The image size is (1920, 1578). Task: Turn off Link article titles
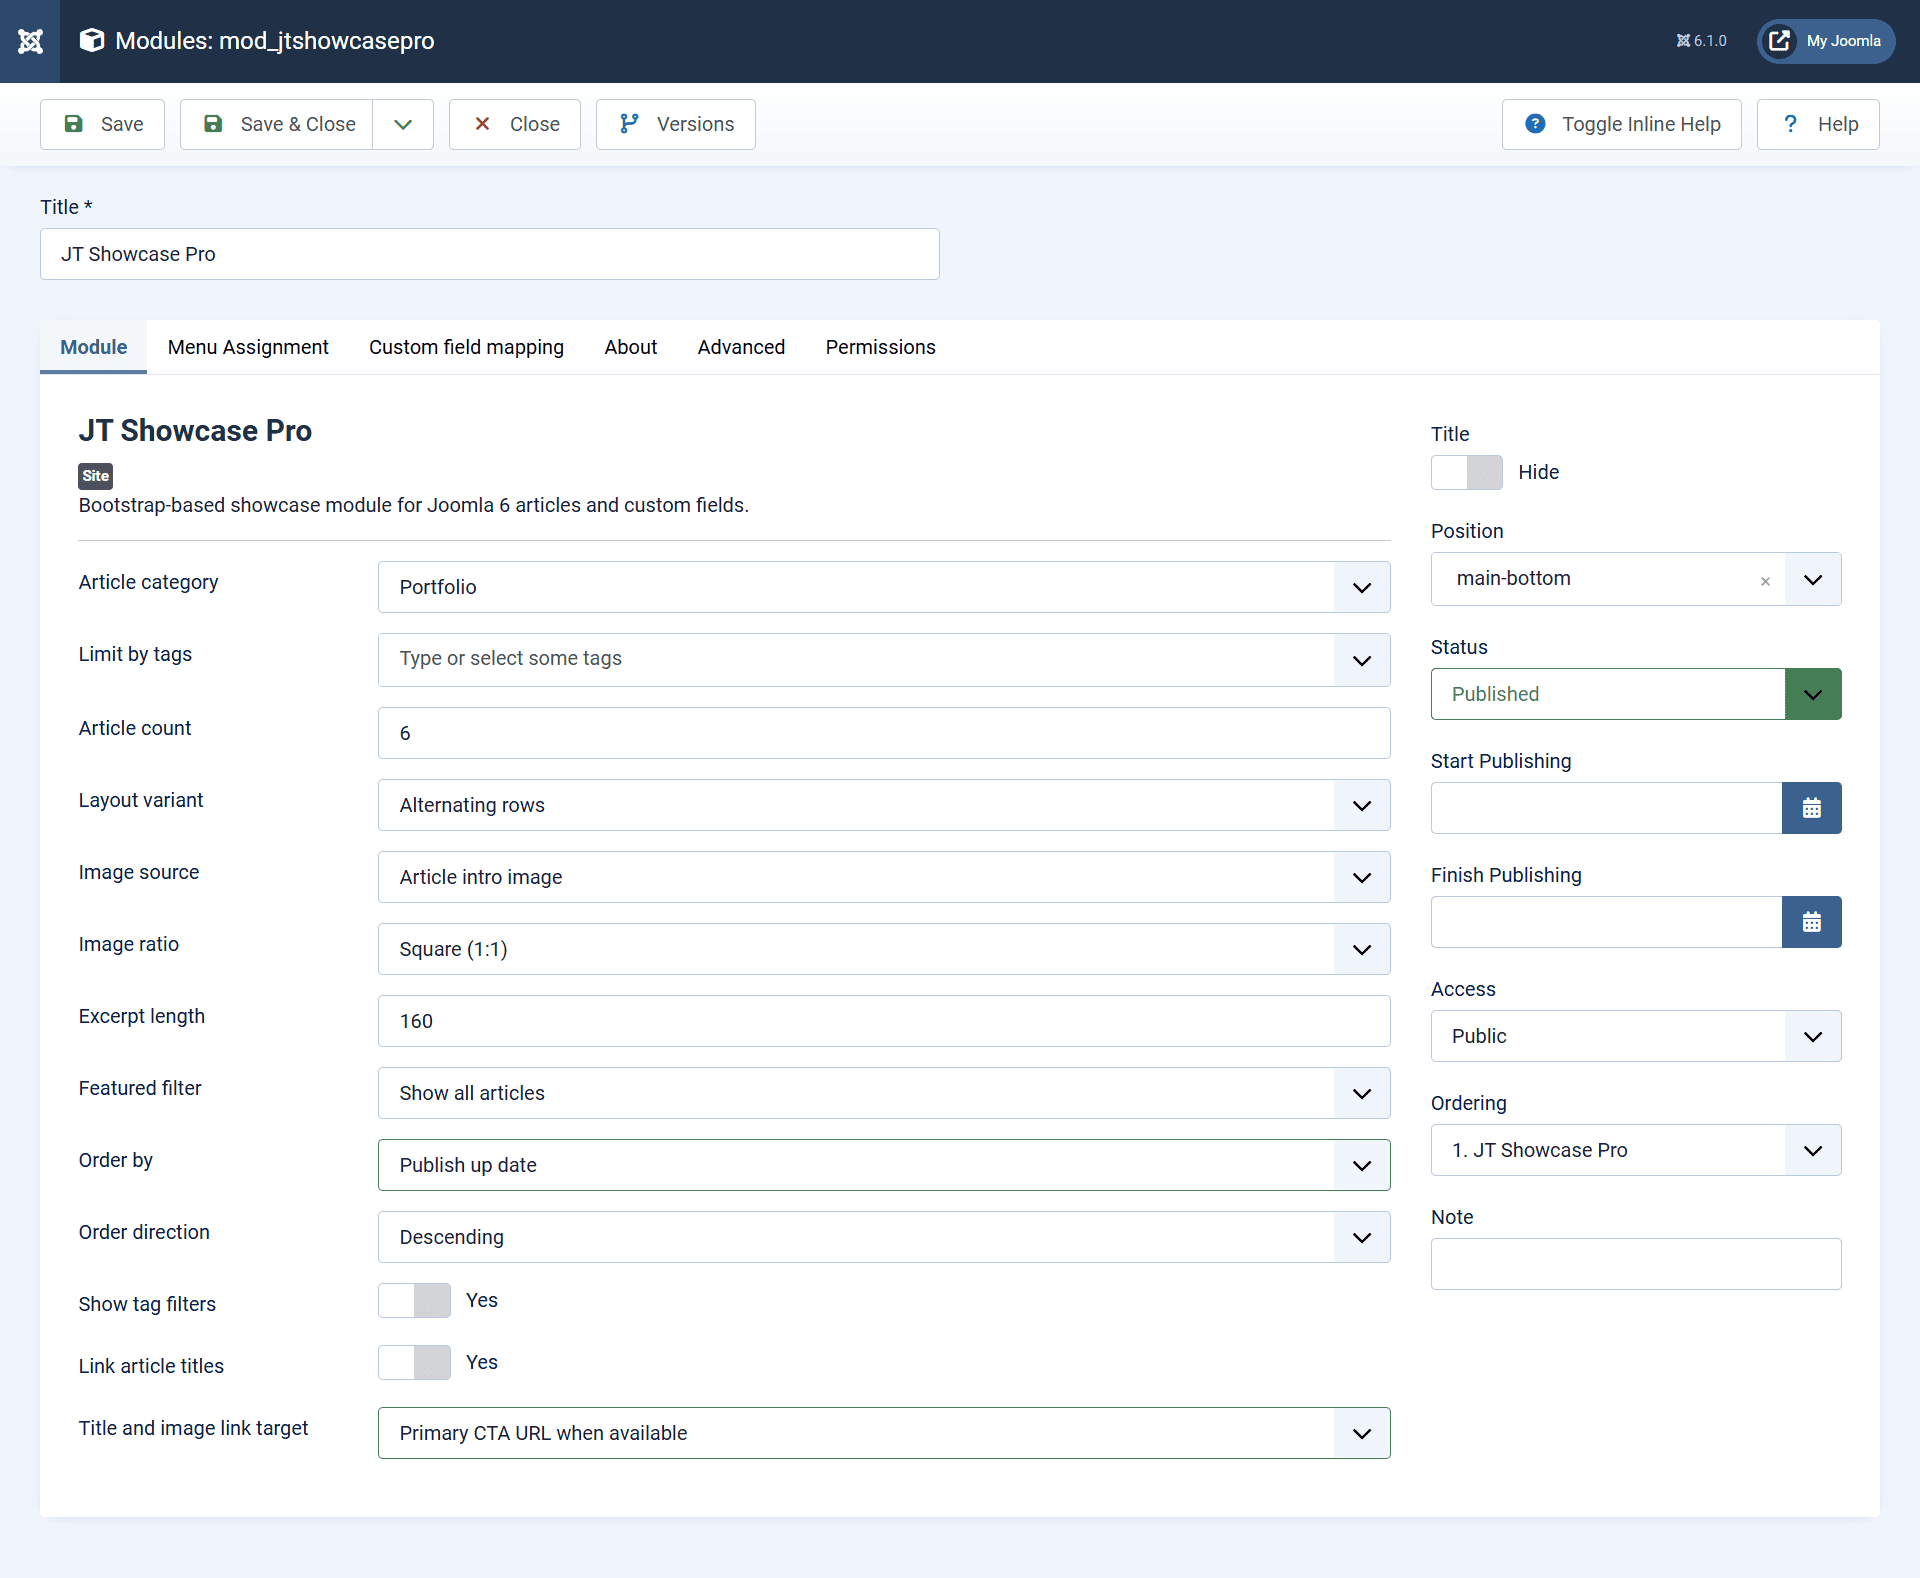point(414,1362)
